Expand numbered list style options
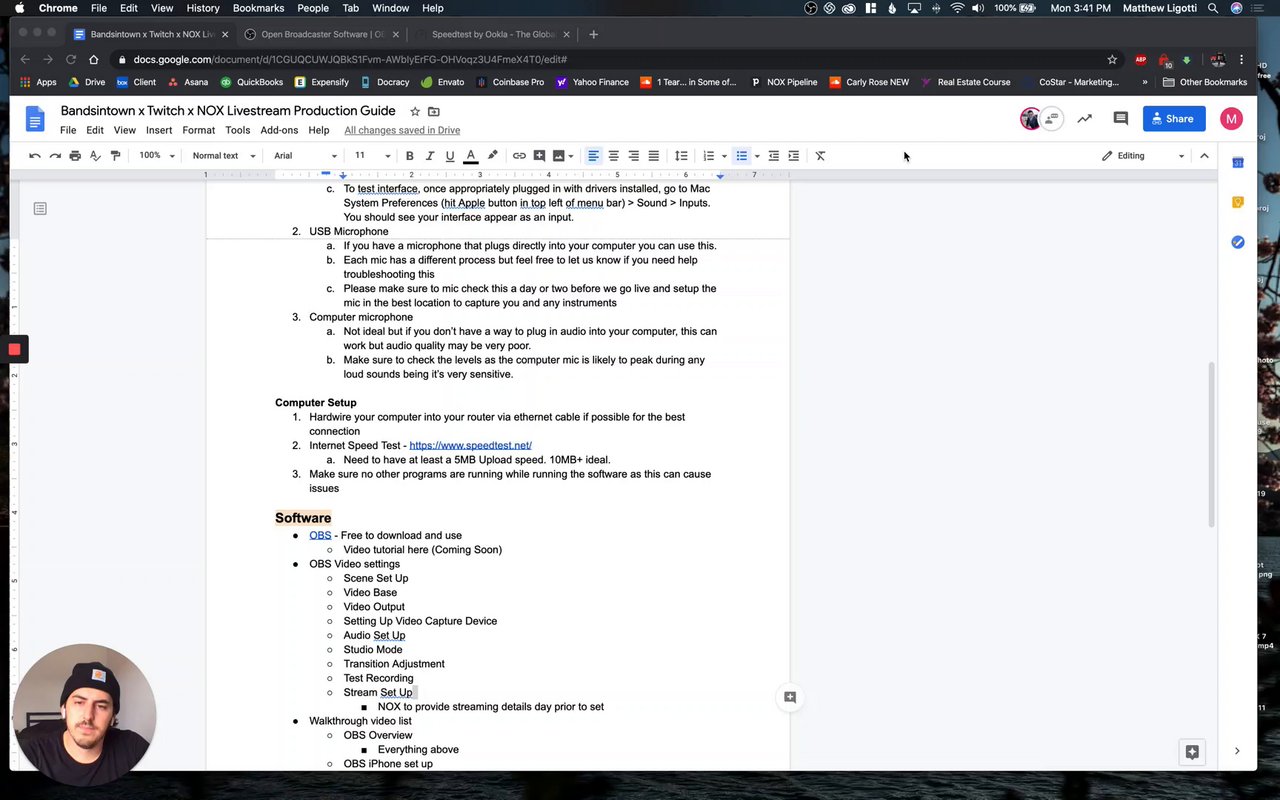 (723, 156)
